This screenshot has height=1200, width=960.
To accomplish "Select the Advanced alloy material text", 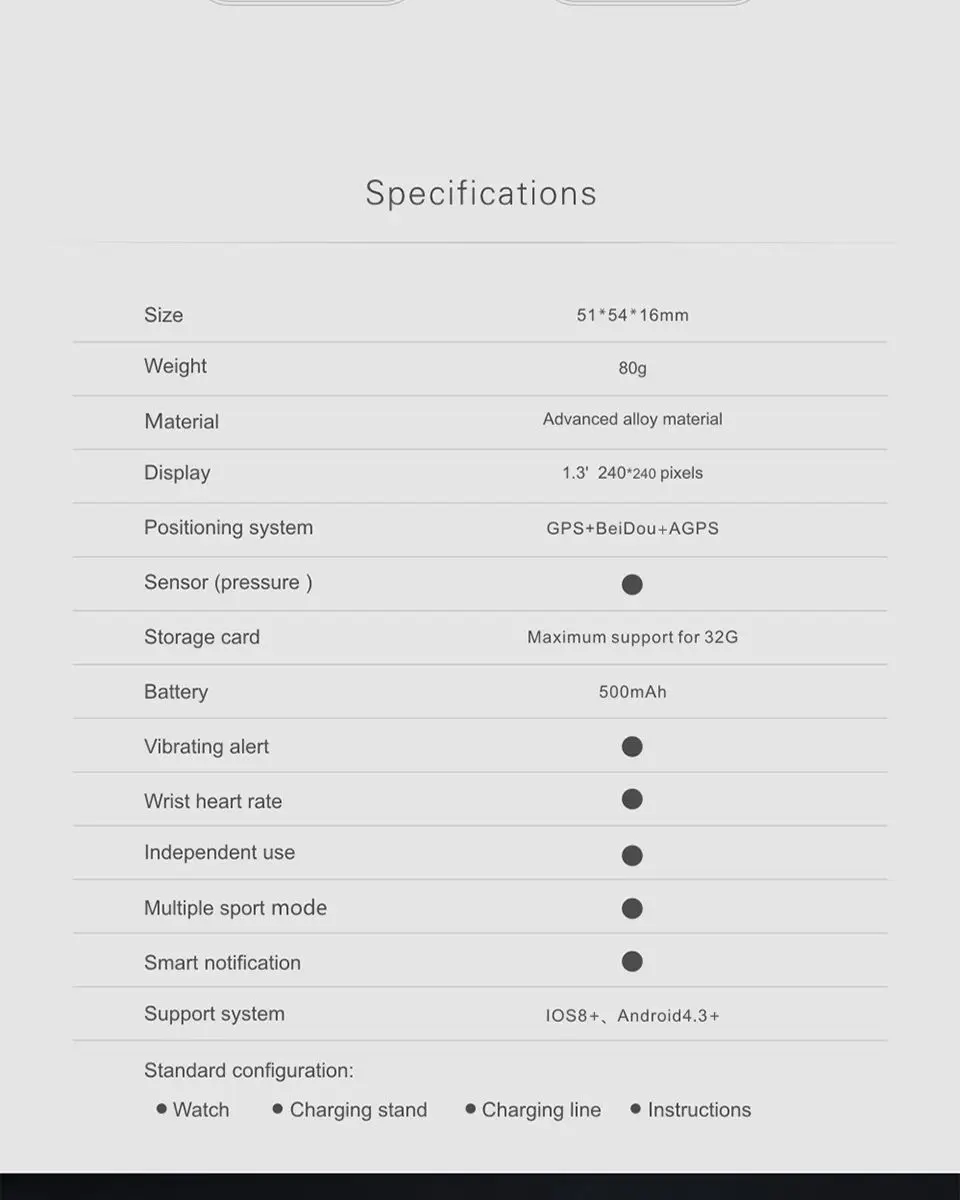I will coord(633,419).
